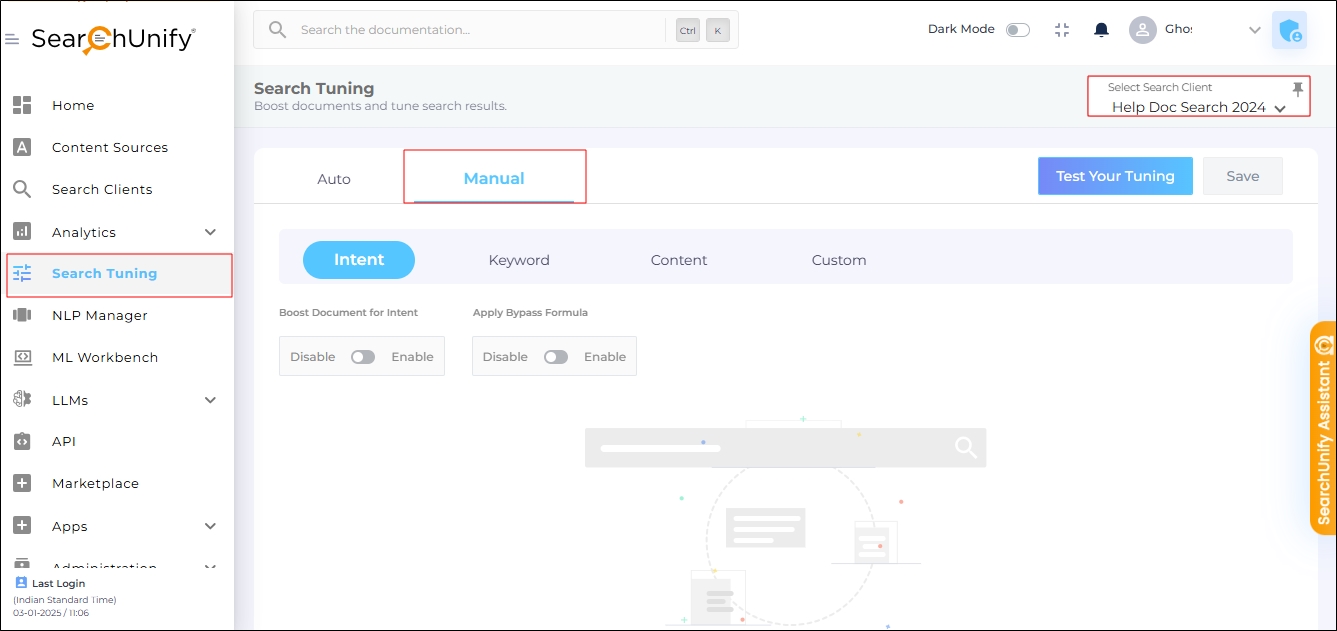The image size is (1337, 631).
Task: Open ML Workbench in sidebar
Action: (104, 358)
